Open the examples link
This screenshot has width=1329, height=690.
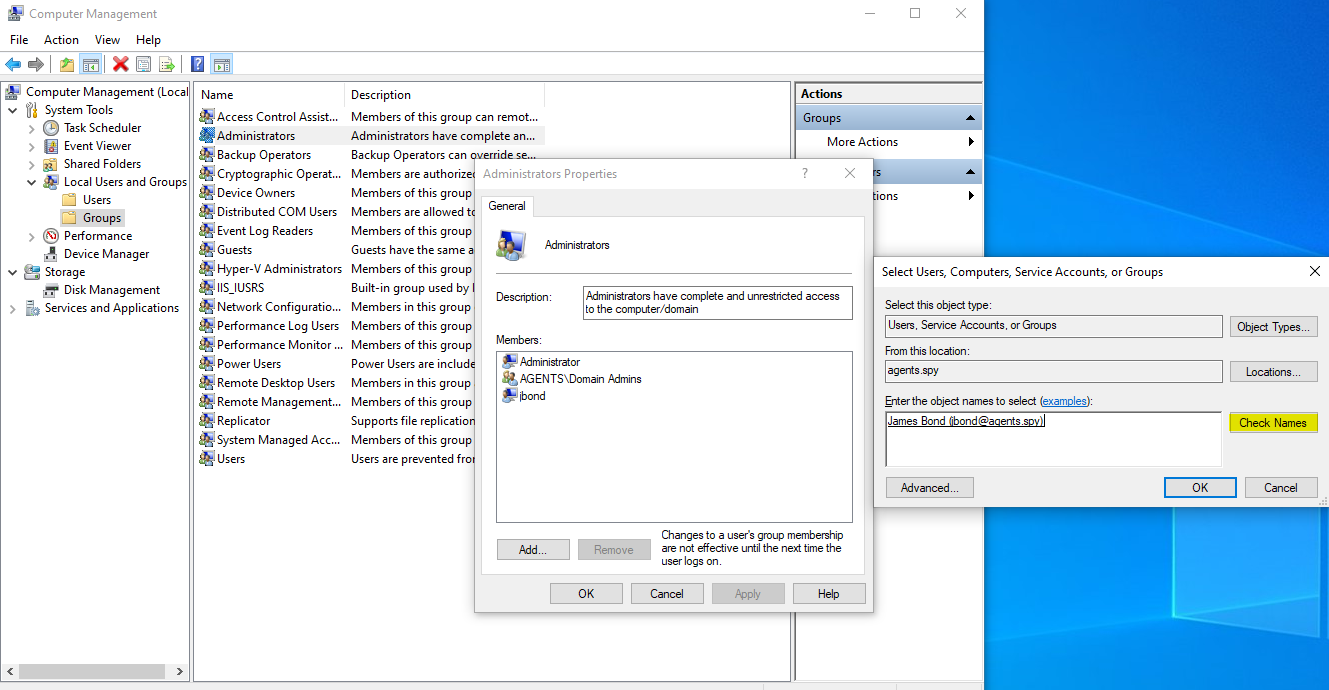click(x=1064, y=400)
